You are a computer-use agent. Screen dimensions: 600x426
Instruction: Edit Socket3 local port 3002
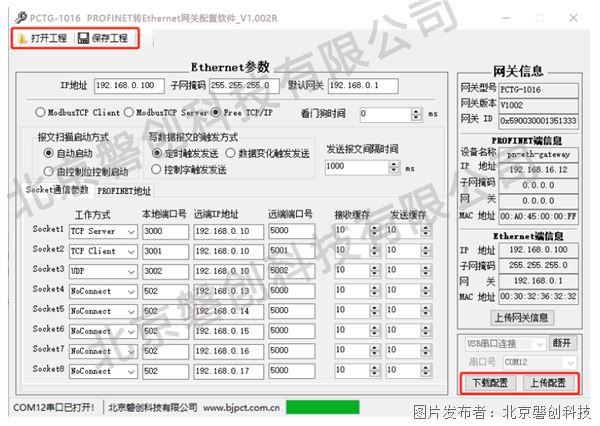coord(165,271)
